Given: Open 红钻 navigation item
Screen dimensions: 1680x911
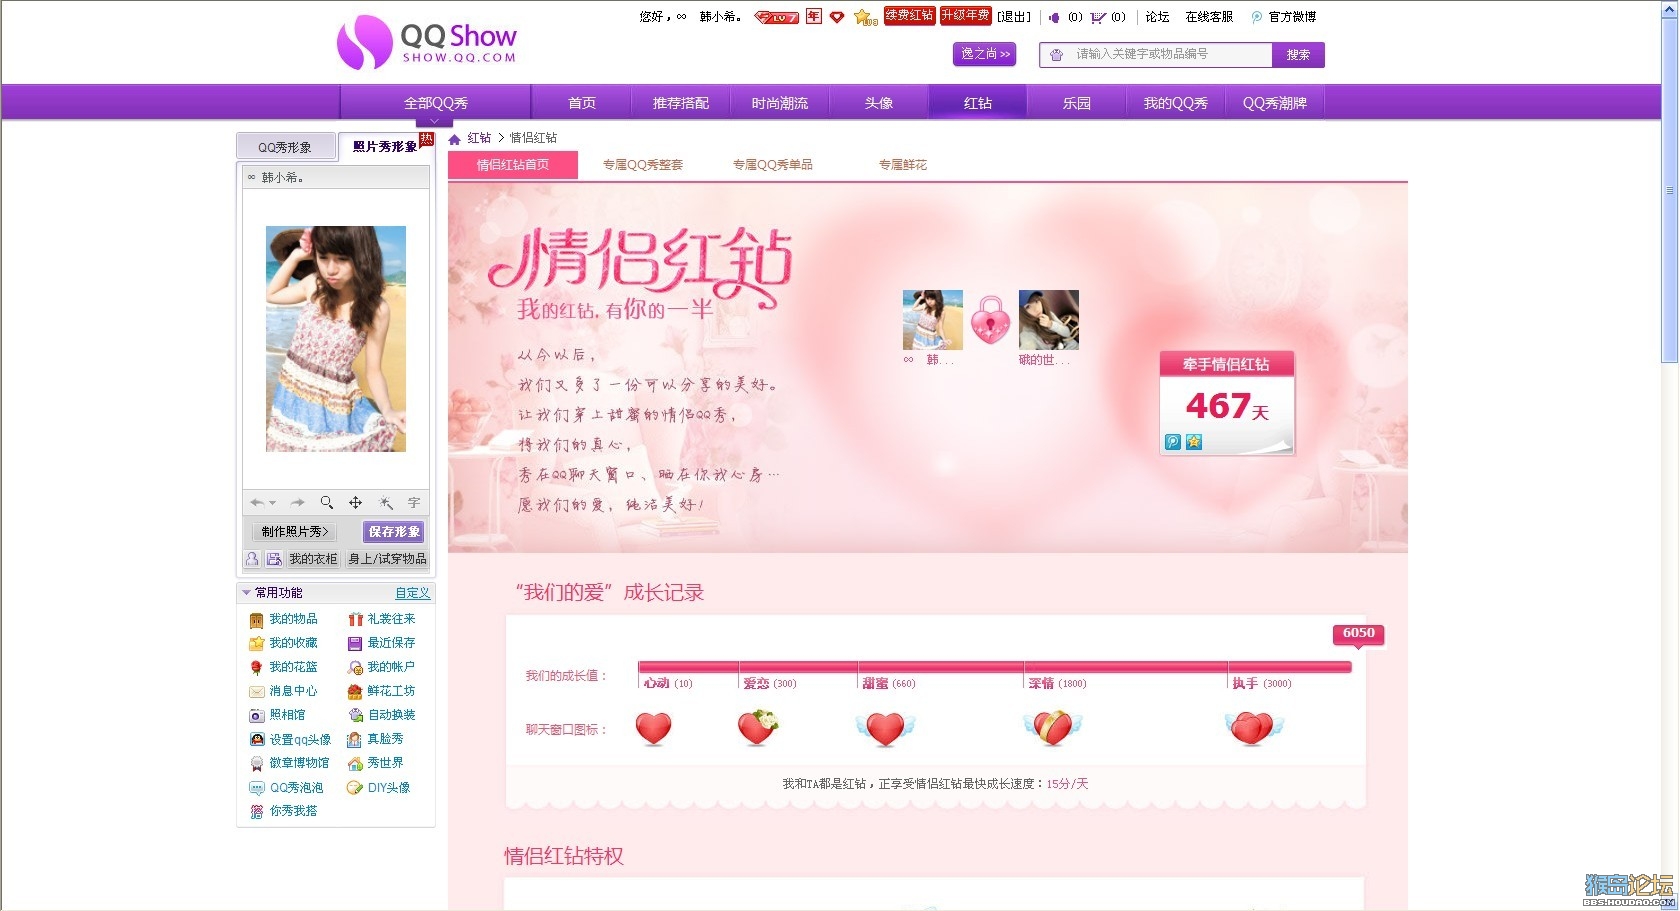Looking at the screenshot, I should (x=978, y=103).
